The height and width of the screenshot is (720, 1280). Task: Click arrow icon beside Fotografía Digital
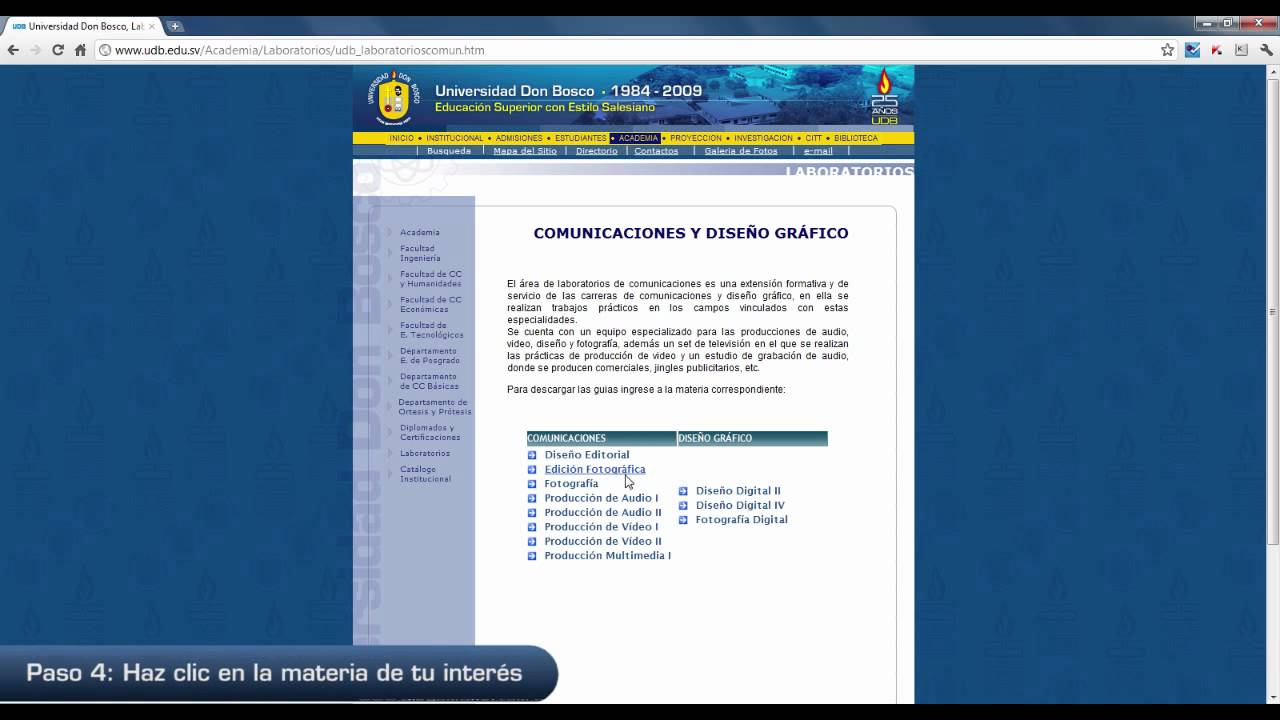[683, 520]
